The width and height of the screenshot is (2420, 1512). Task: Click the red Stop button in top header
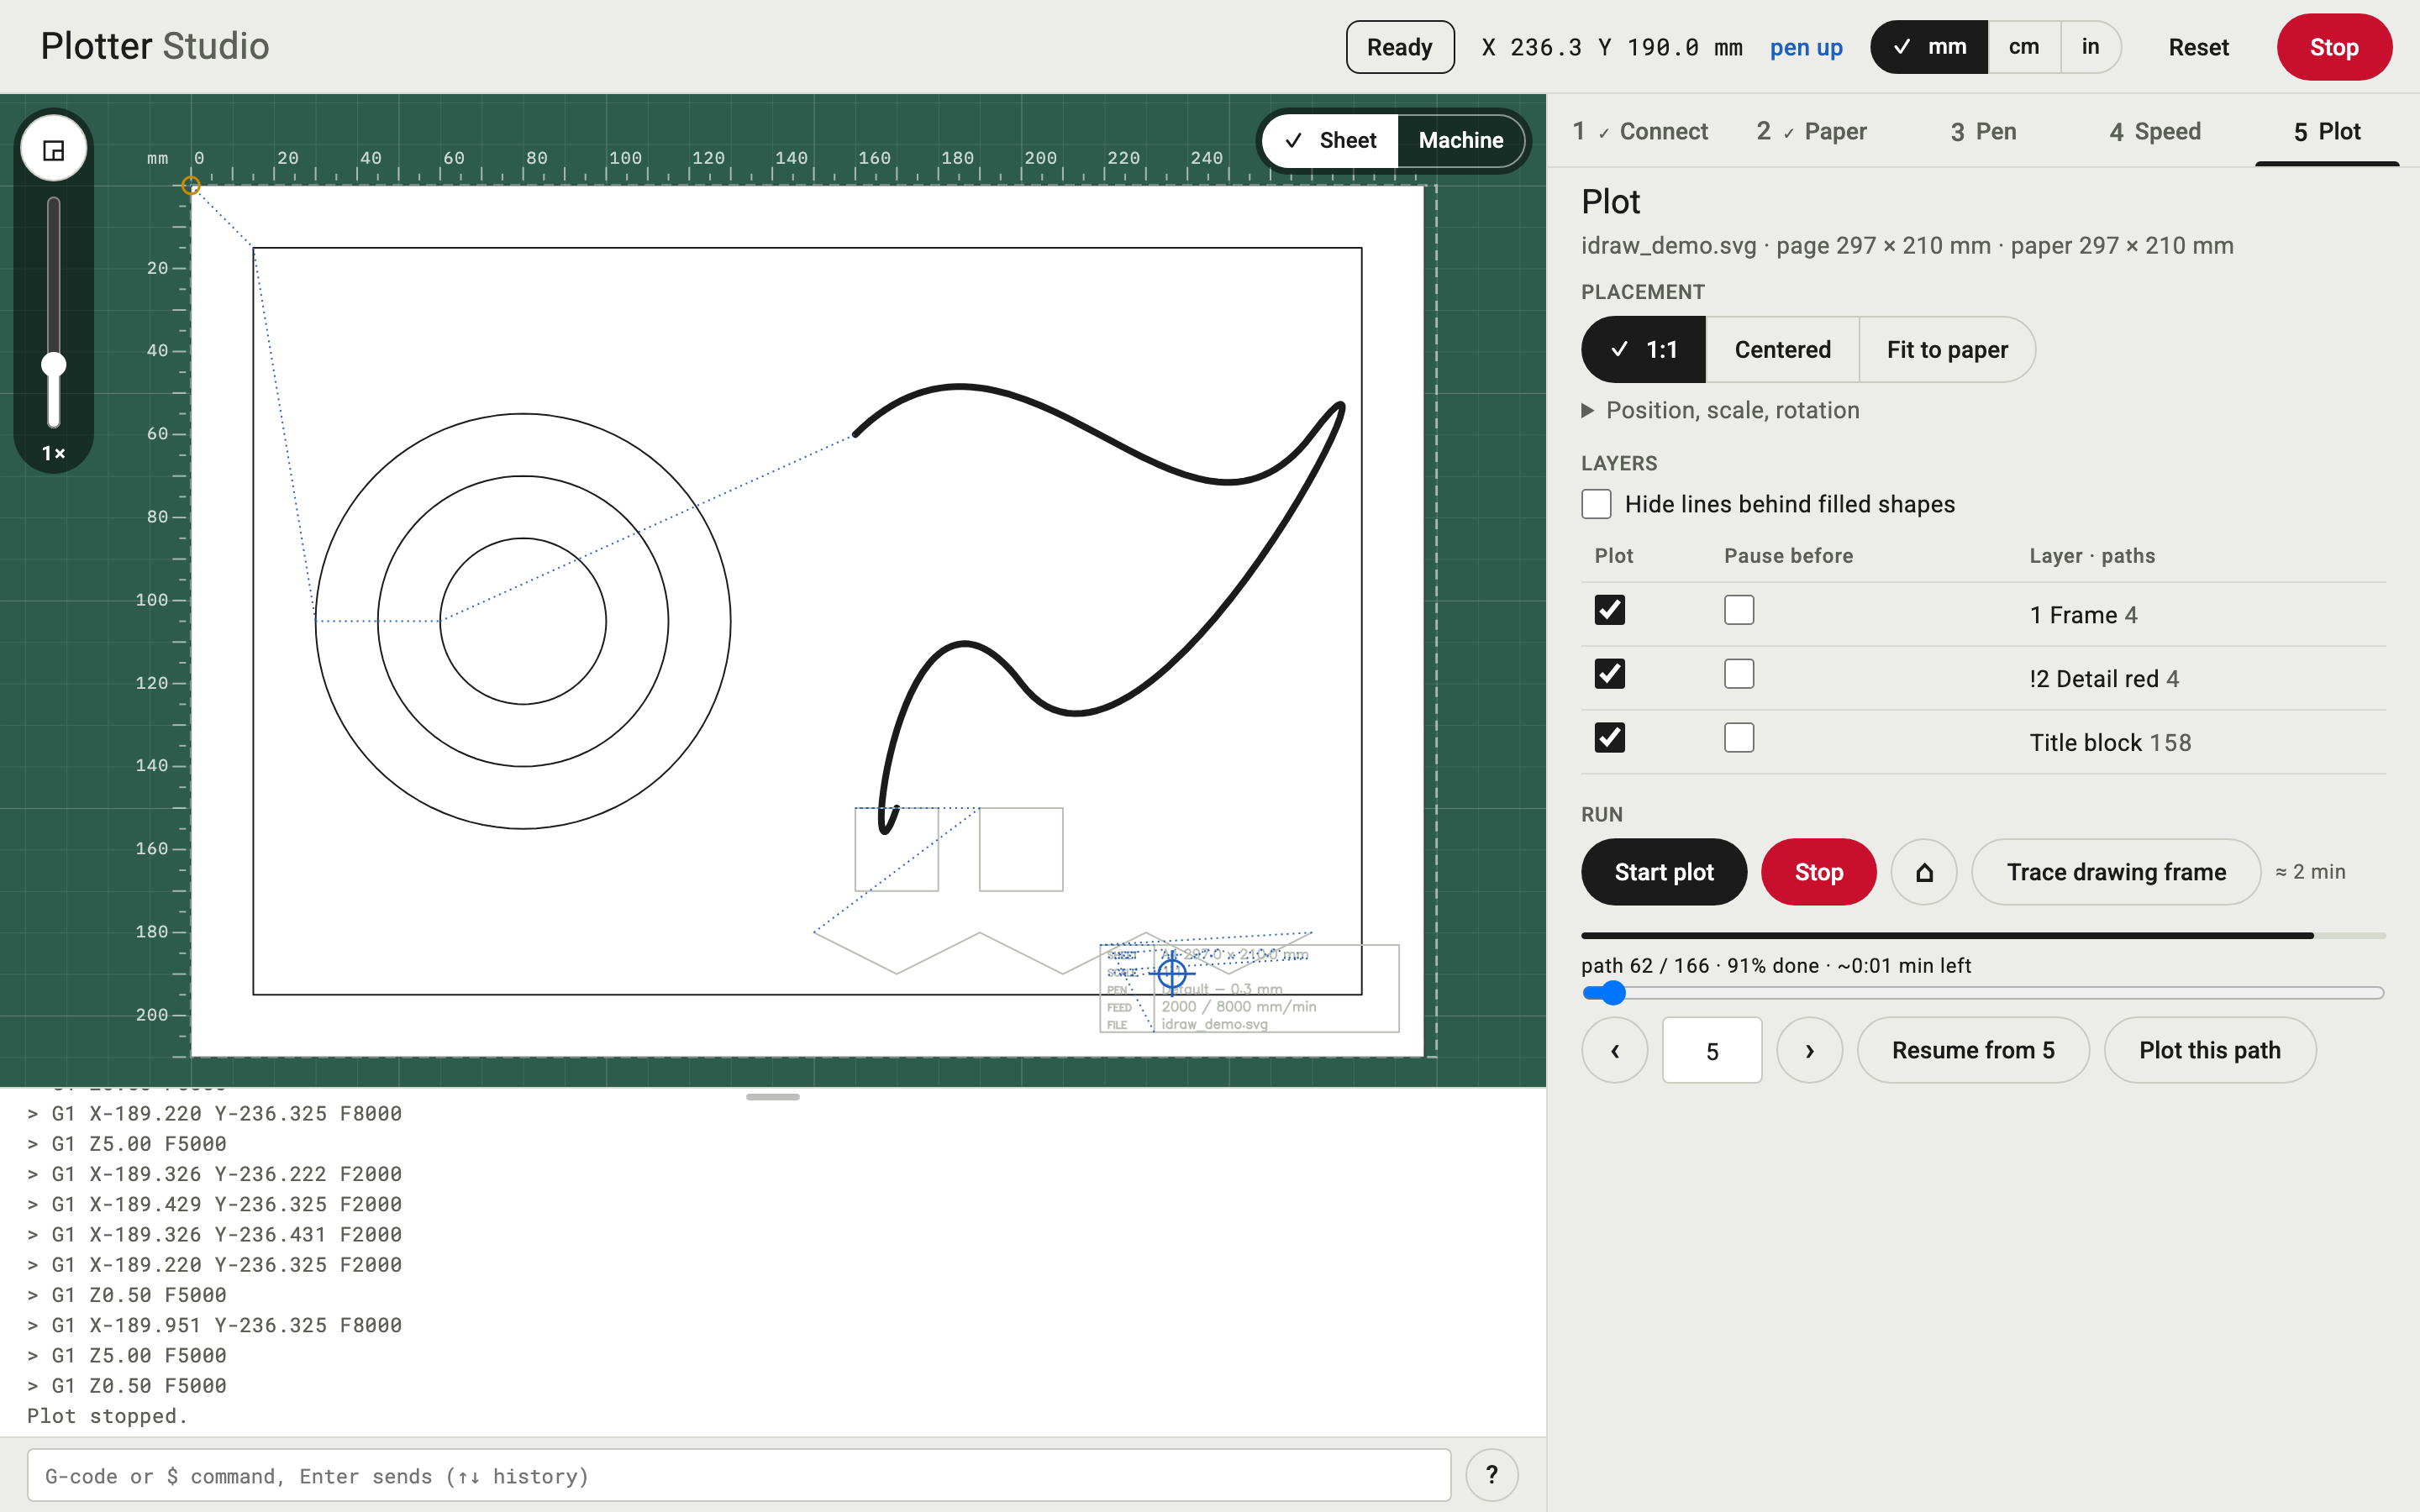[x=2334, y=47]
